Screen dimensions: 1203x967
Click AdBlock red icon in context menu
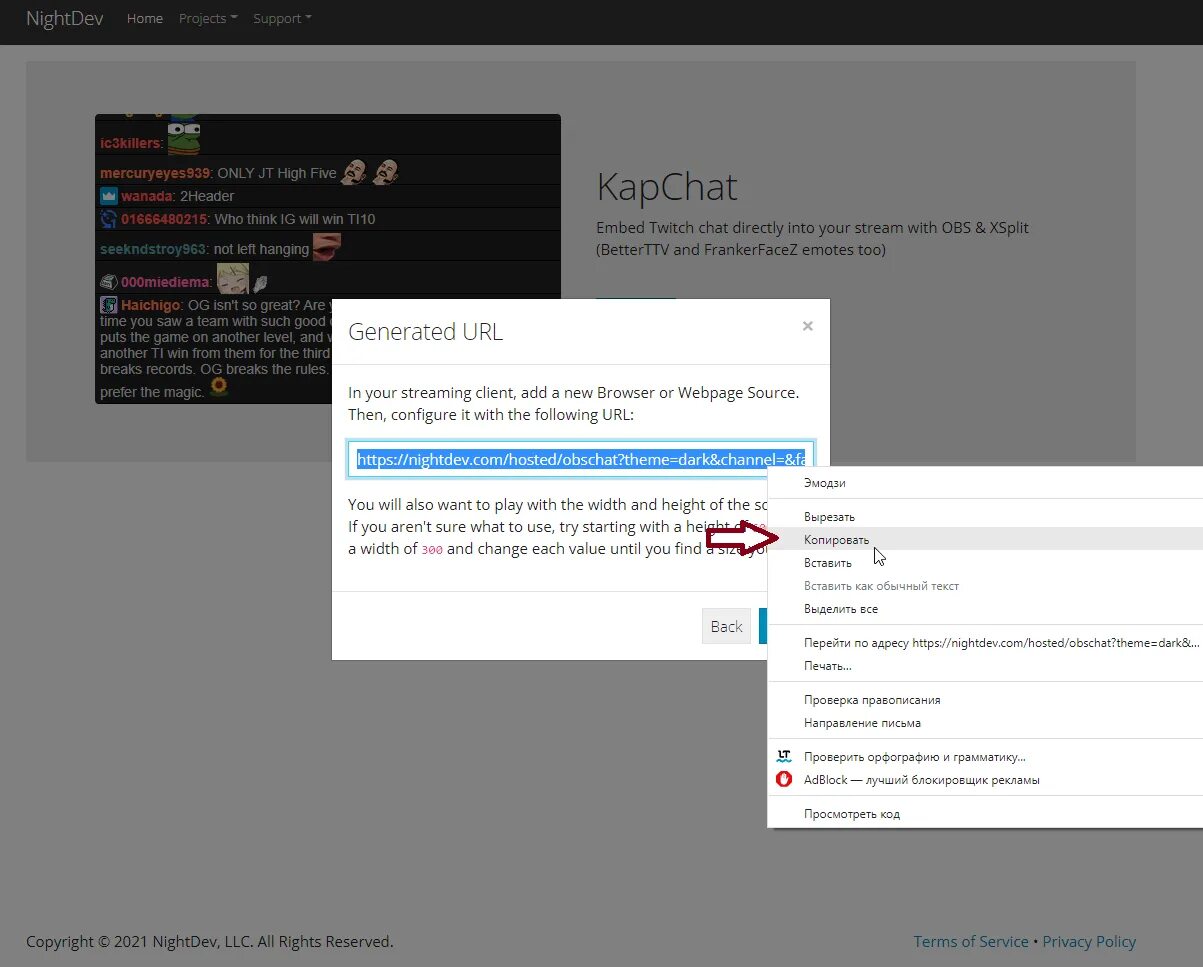click(784, 779)
